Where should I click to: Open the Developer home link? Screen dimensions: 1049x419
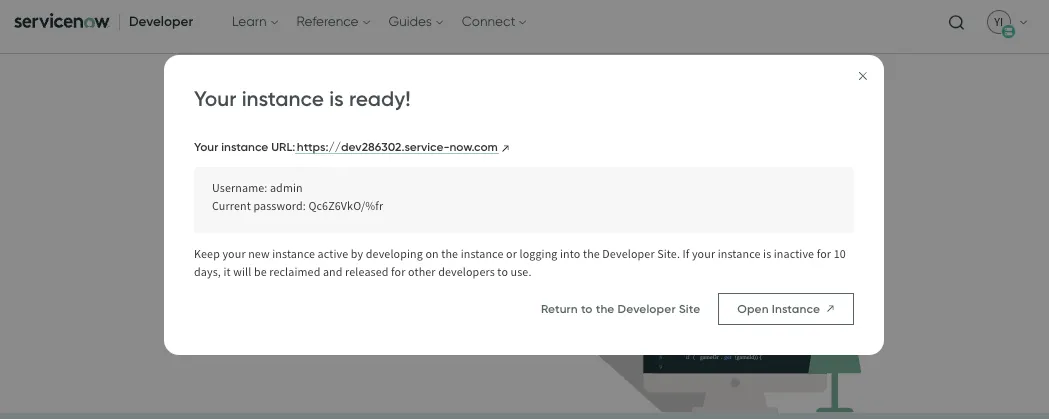161,21
